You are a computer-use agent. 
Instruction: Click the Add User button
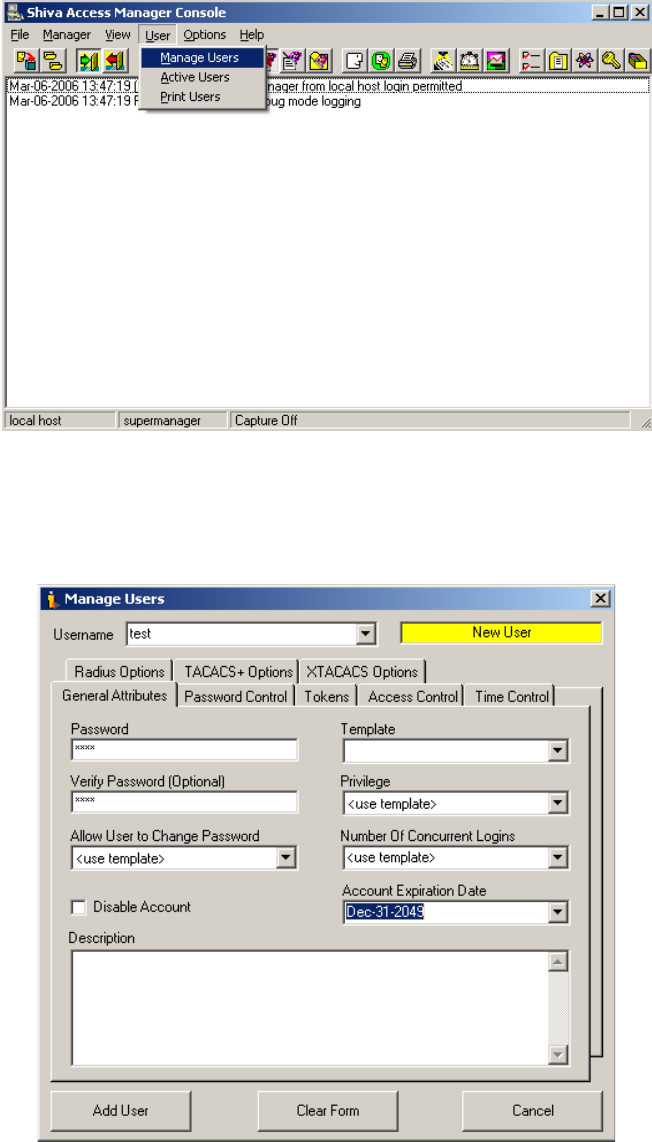click(x=121, y=1111)
